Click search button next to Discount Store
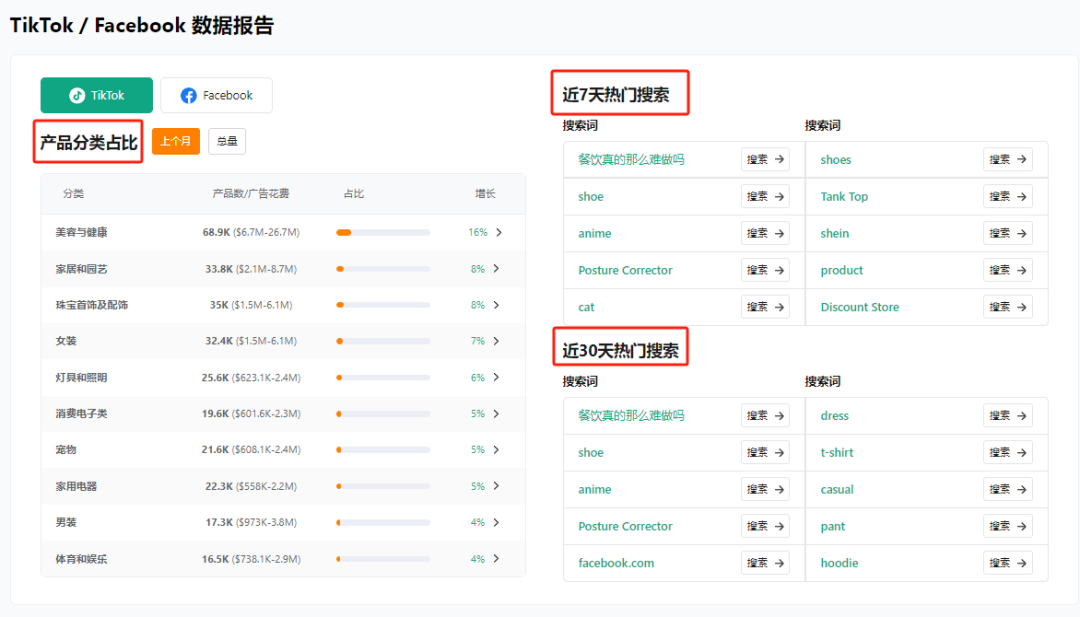 pyautogui.click(x=1007, y=307)
